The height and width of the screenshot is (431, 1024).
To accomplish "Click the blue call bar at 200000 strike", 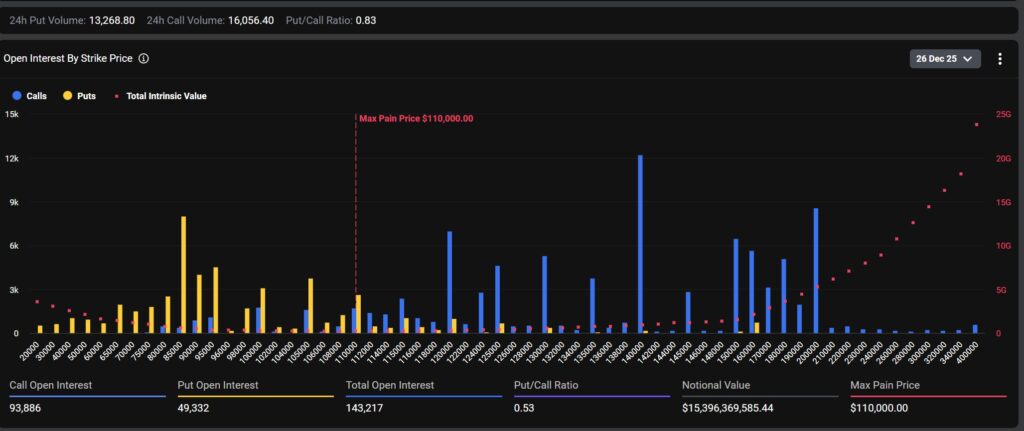I will coord(816,270).
